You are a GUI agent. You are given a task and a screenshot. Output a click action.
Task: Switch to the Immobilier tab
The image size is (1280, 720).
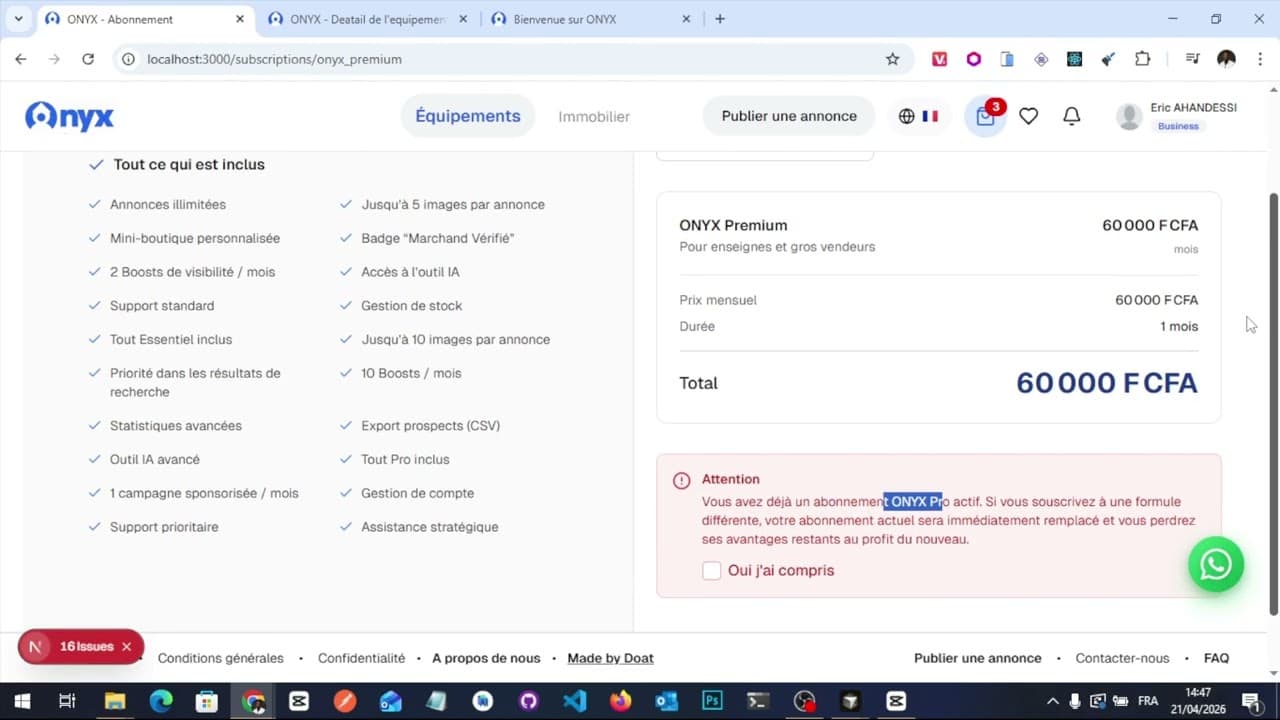pyautogui.click(x=594, y=117)
